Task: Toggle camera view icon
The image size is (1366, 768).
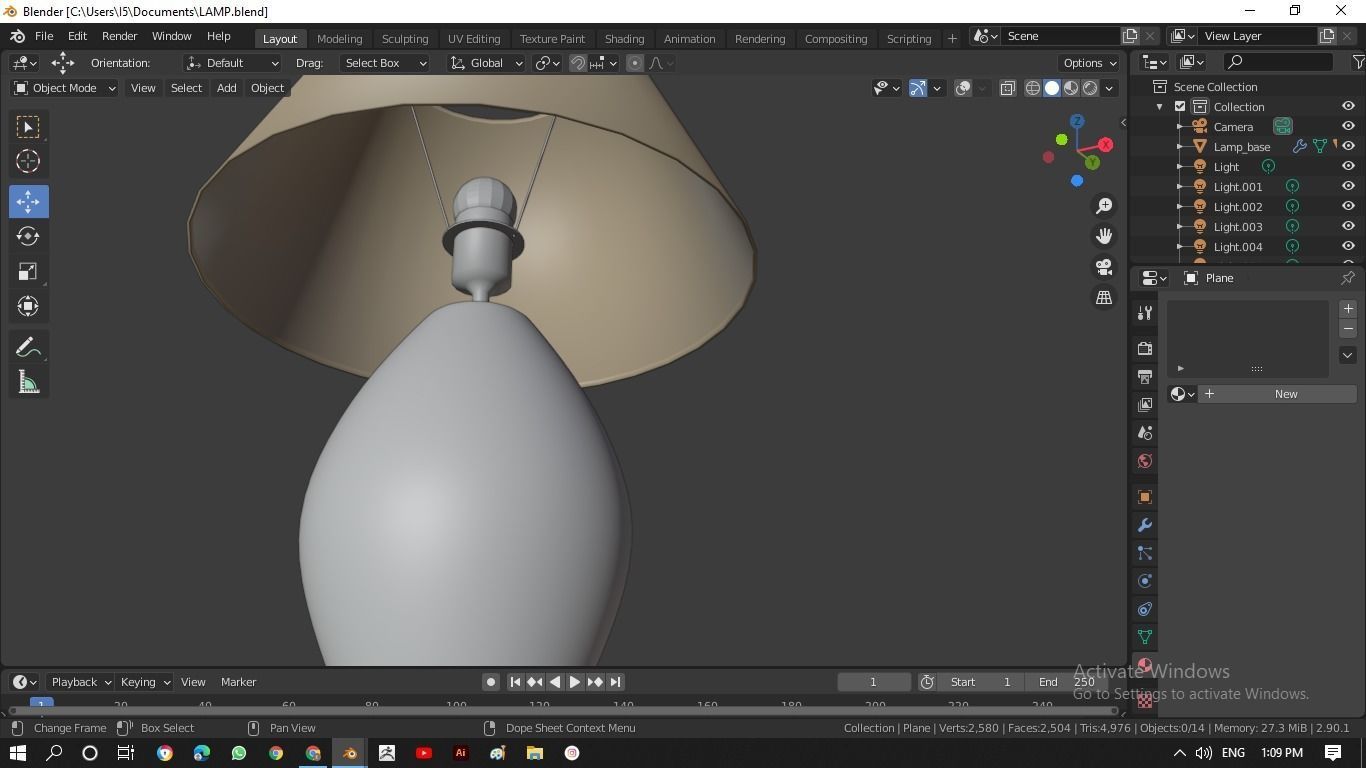Action: pyautogui.click(x=1104, y=267)
